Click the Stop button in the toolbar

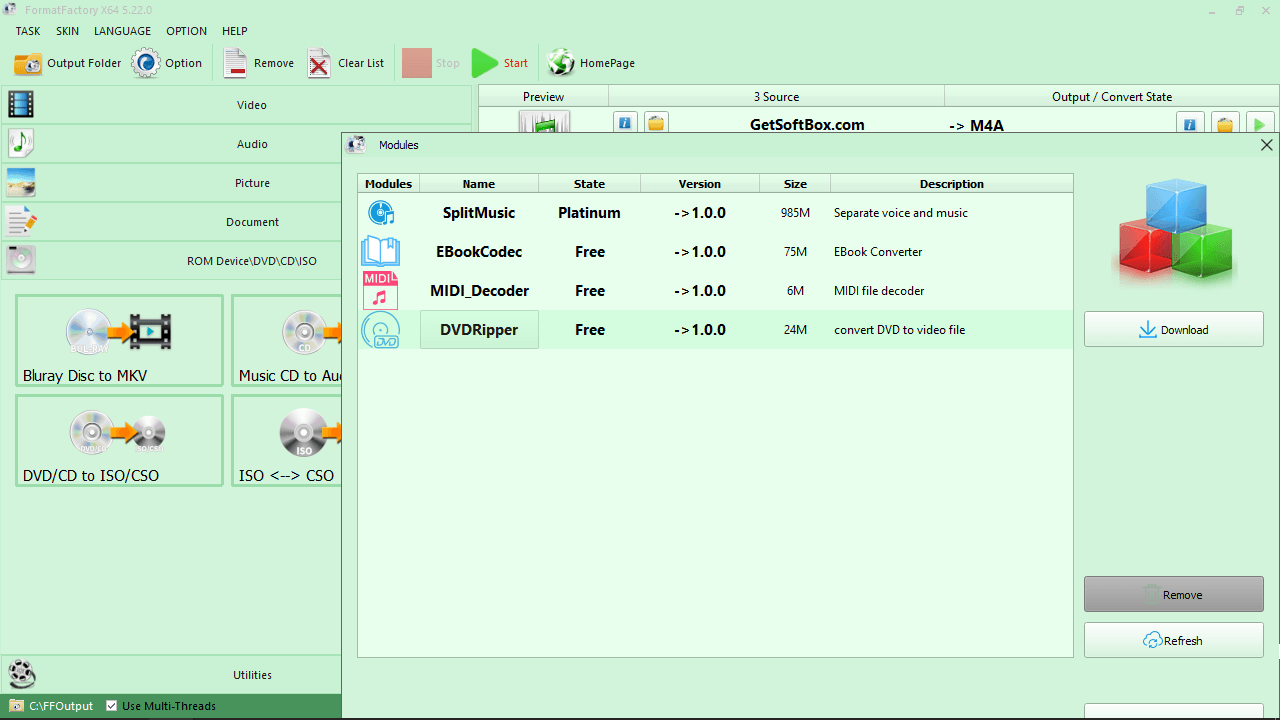pos(431,63)
